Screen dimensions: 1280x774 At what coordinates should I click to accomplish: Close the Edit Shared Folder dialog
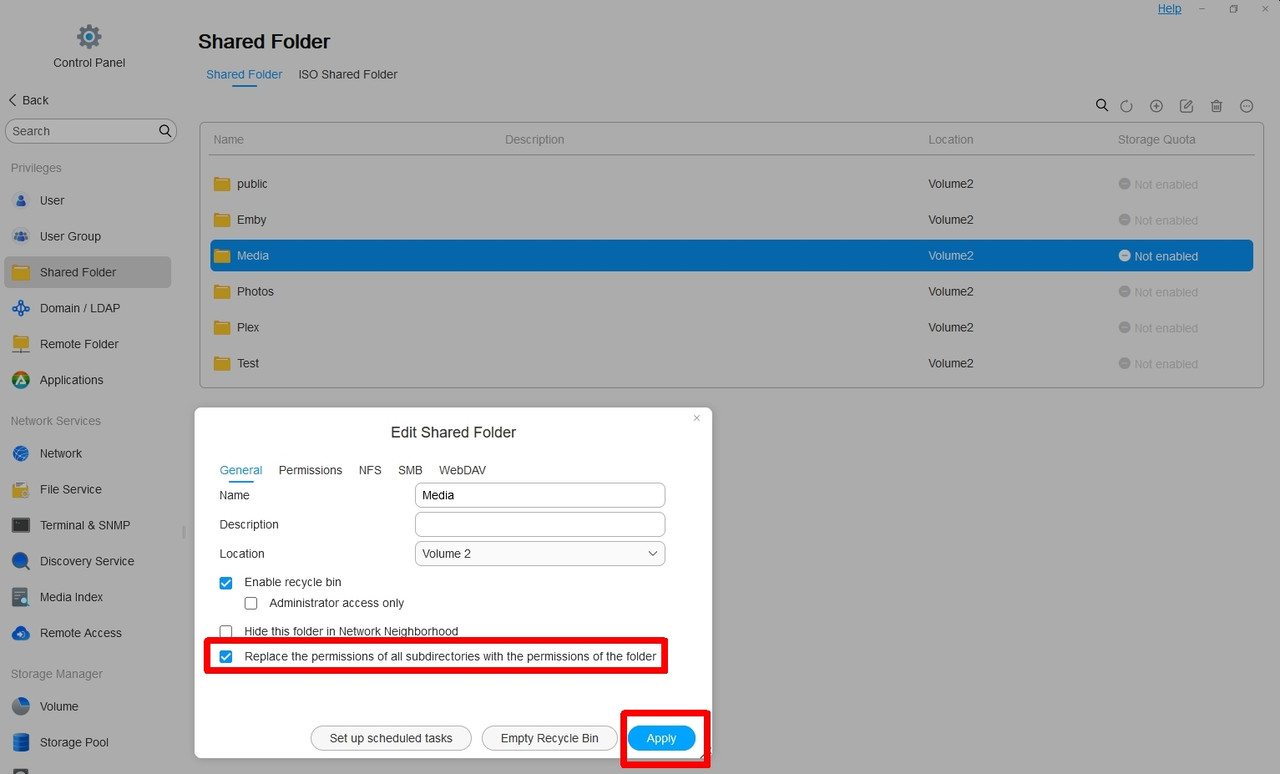point(697,418)
